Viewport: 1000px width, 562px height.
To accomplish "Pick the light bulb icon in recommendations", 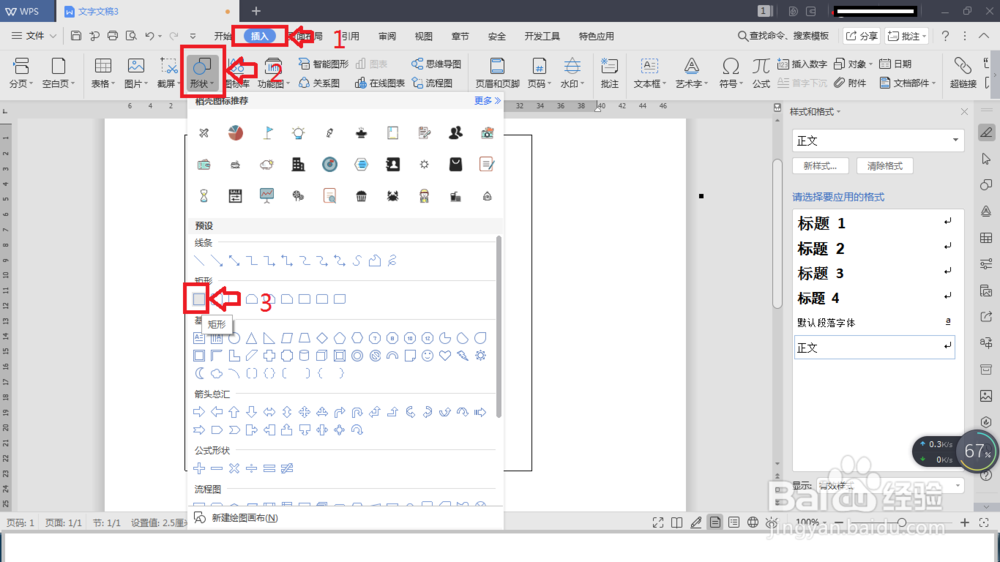I will pyautogui.click(x=298, y=133).
